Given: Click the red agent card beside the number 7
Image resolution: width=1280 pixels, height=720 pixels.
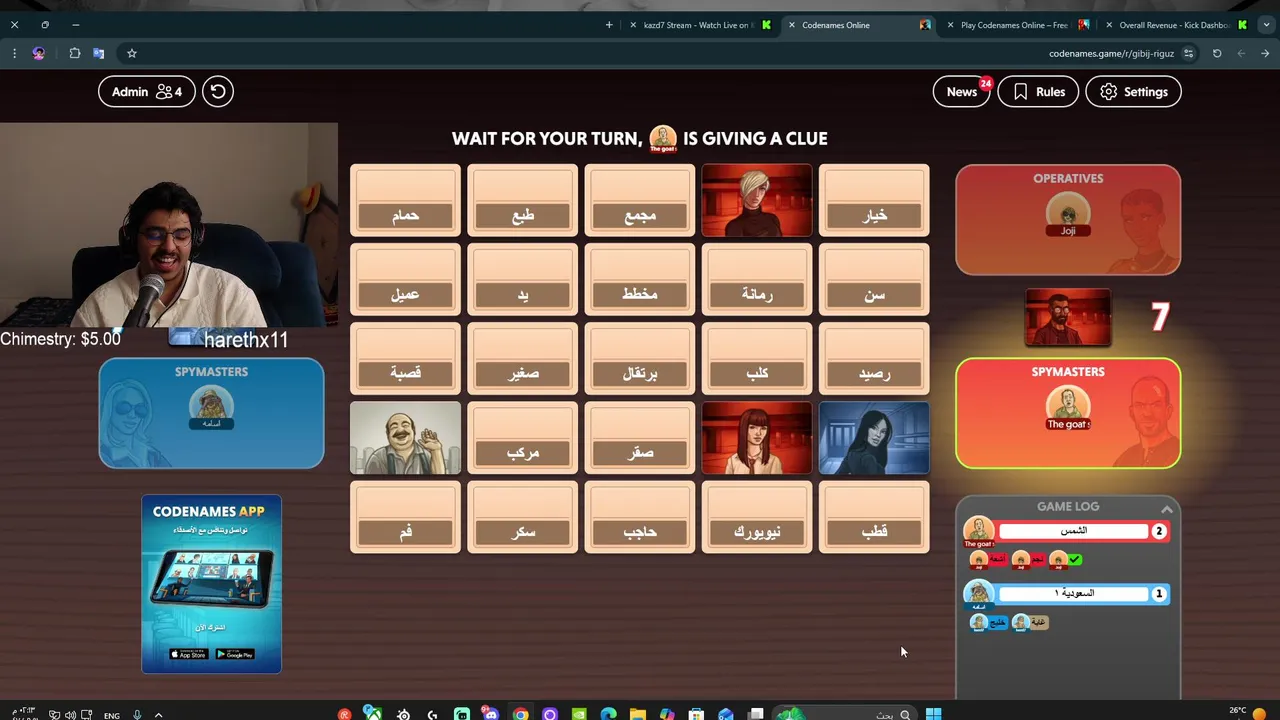Looking at the screenshot, I should pyautogui.click(x=1067, y=318).
